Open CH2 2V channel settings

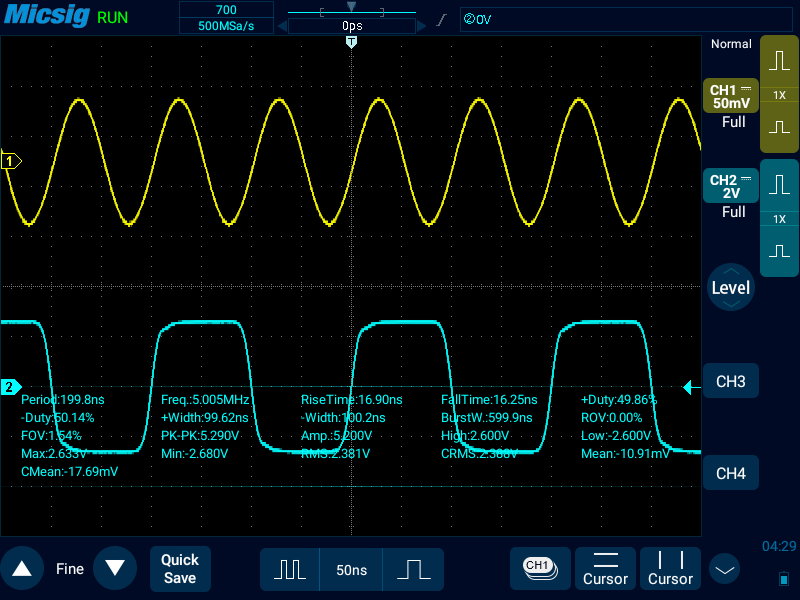(x=731, y=186)
